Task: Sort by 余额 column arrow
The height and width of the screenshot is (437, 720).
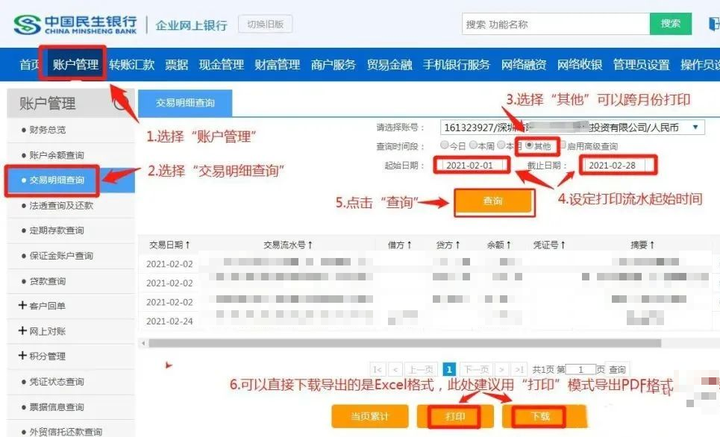Action: point(508,245)
